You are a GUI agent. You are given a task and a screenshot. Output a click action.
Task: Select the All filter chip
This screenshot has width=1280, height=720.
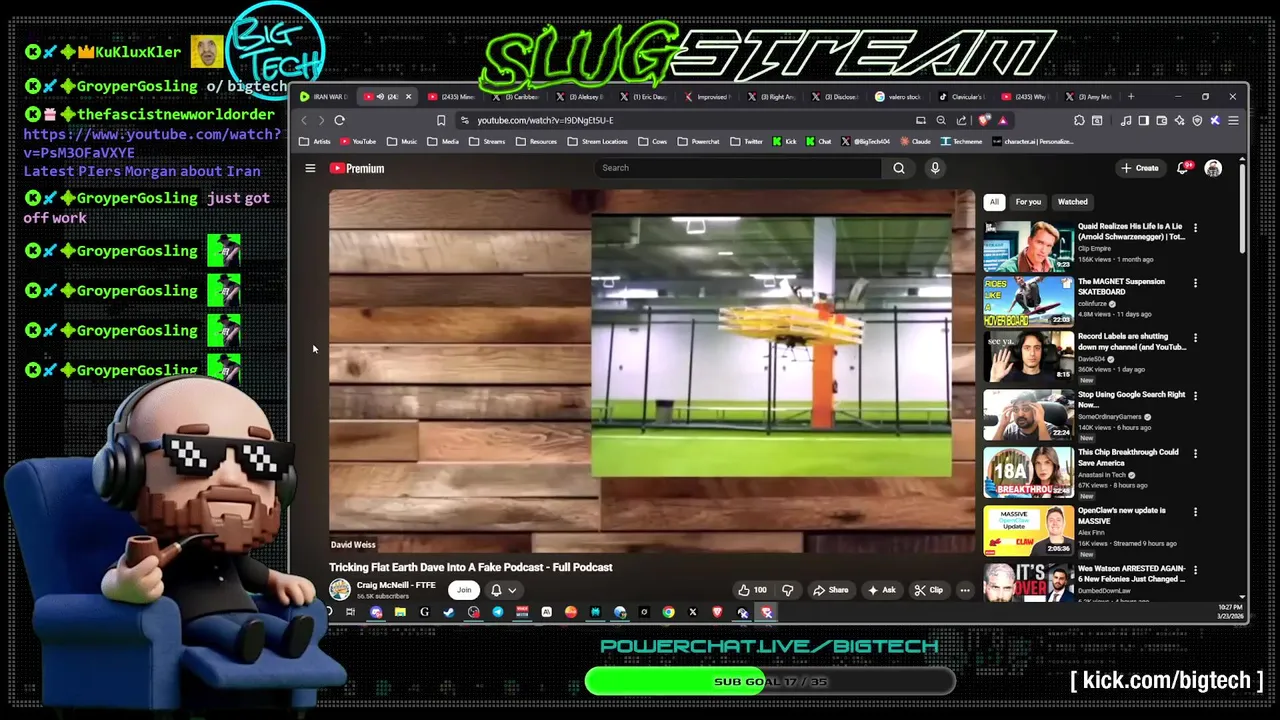[x=994, y=201]
